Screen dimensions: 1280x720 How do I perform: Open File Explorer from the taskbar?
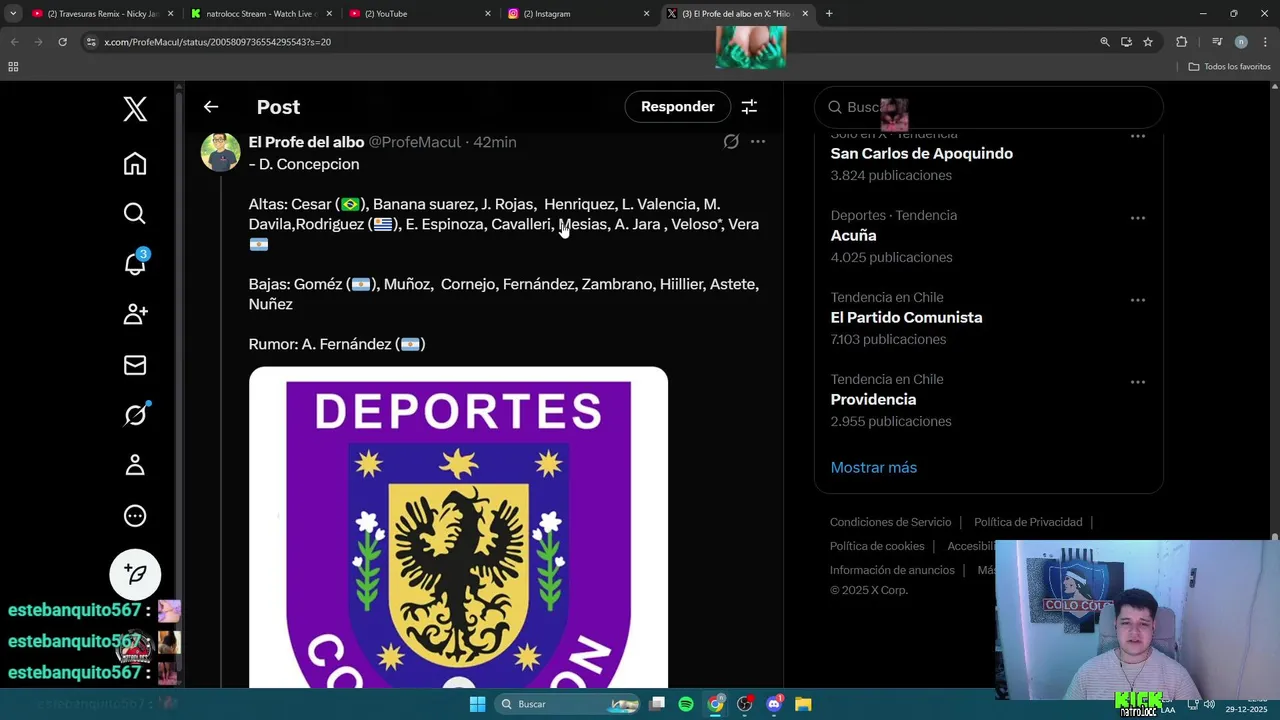[x=803, y=704]
